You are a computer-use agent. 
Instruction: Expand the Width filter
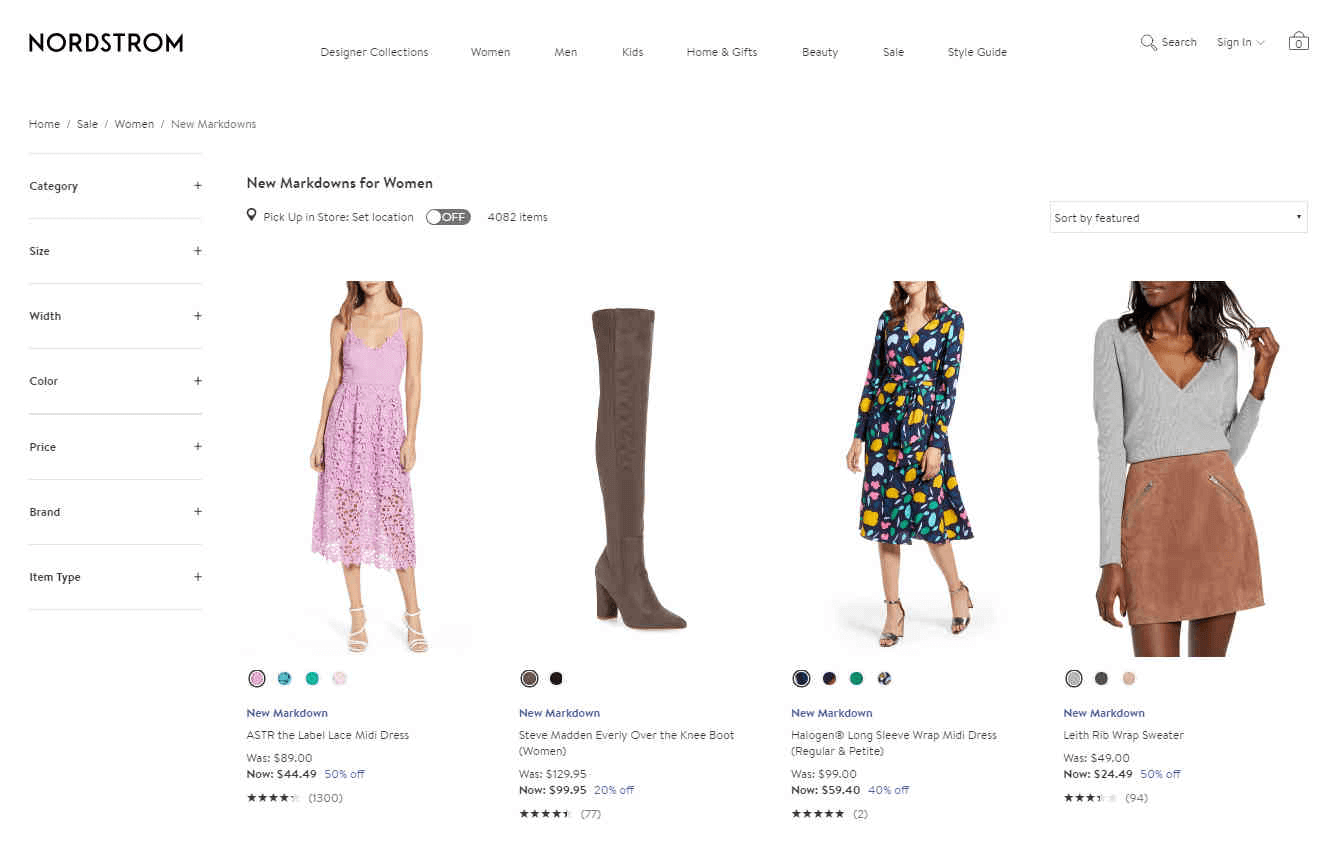115,316
